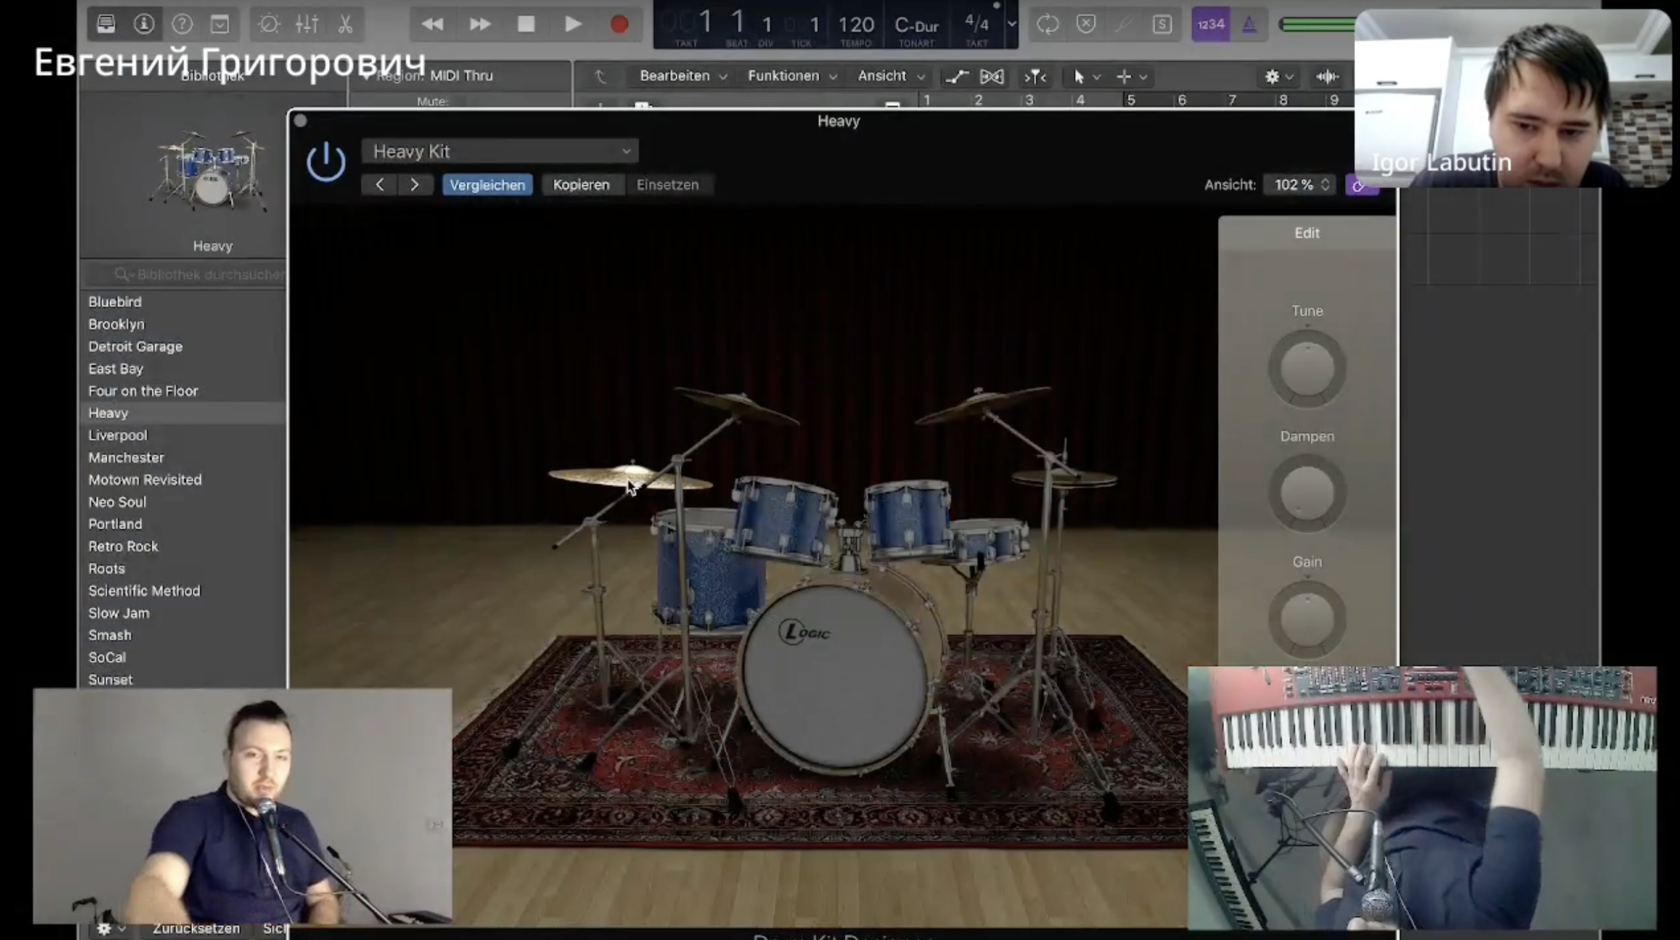Click the Rewind transport button
This screenshot has width=1680, height=940.
(x=432, y=23)
